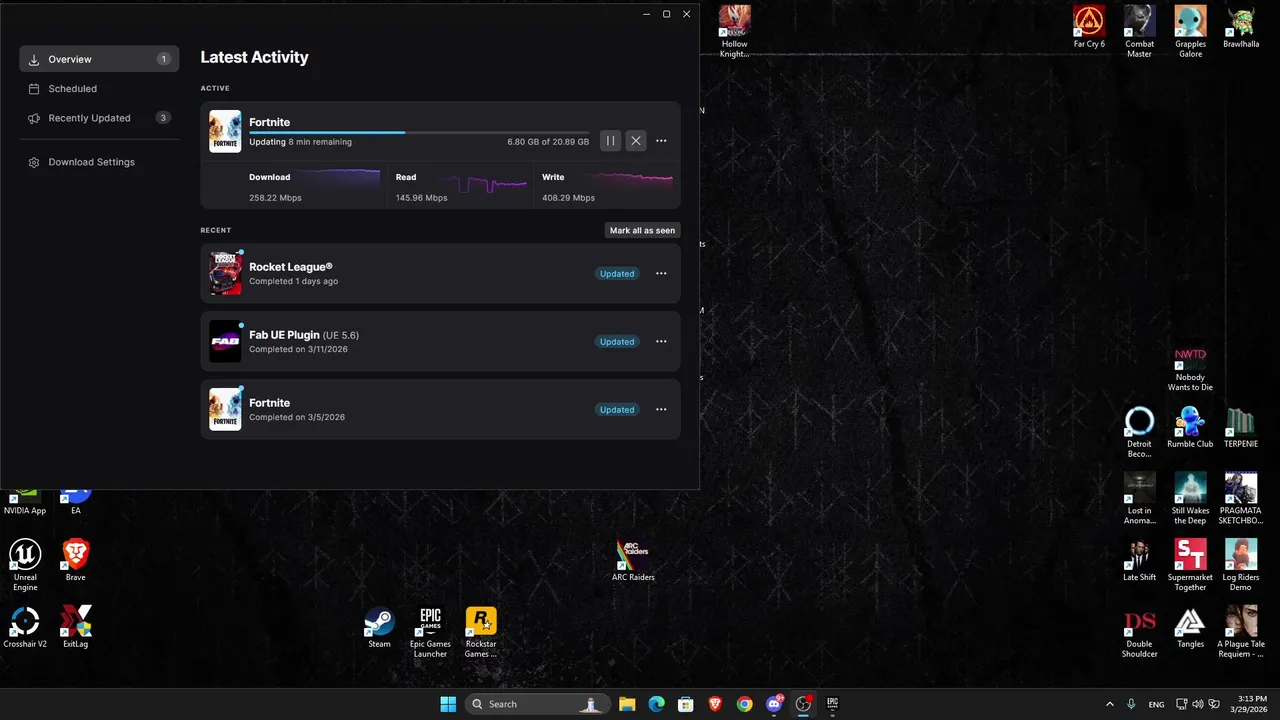Open three-dot menu for Rocket League

(661, 273)
